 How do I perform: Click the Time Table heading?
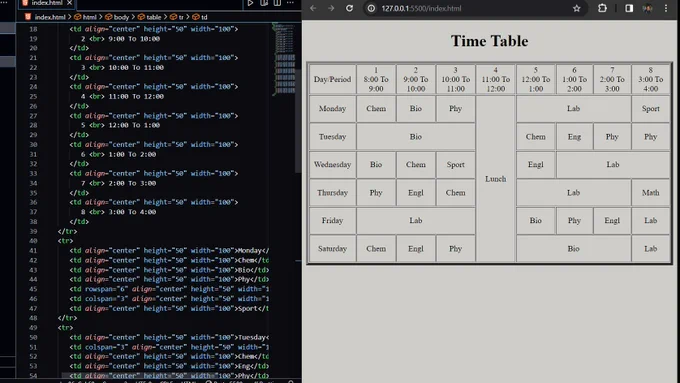[489, 41]
